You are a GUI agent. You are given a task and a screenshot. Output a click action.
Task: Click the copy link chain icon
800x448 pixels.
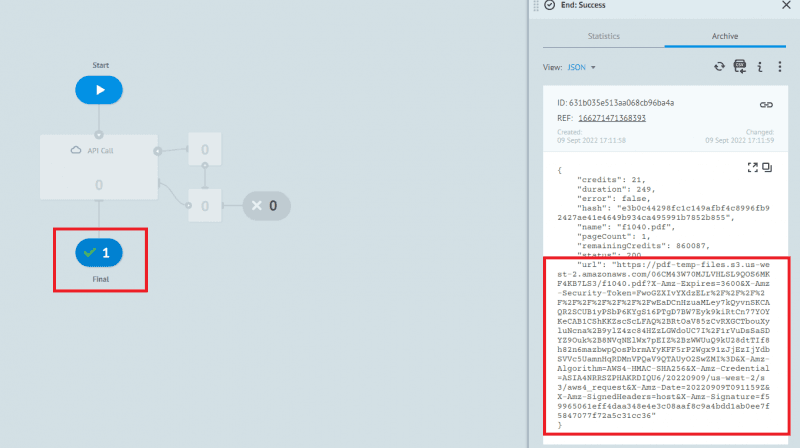(766, 104)
